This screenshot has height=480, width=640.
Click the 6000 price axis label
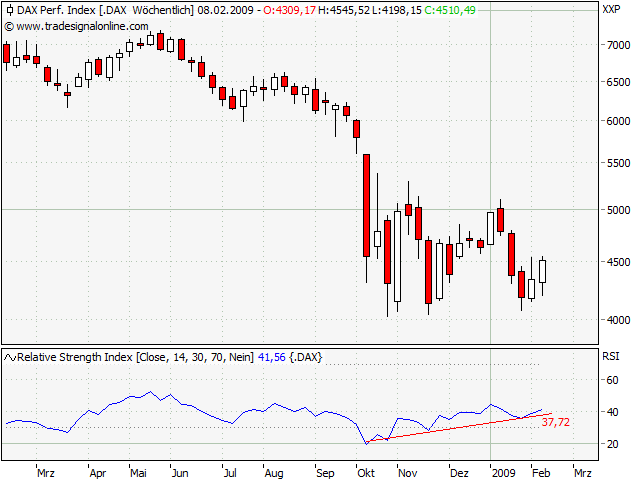coord(618,121)
